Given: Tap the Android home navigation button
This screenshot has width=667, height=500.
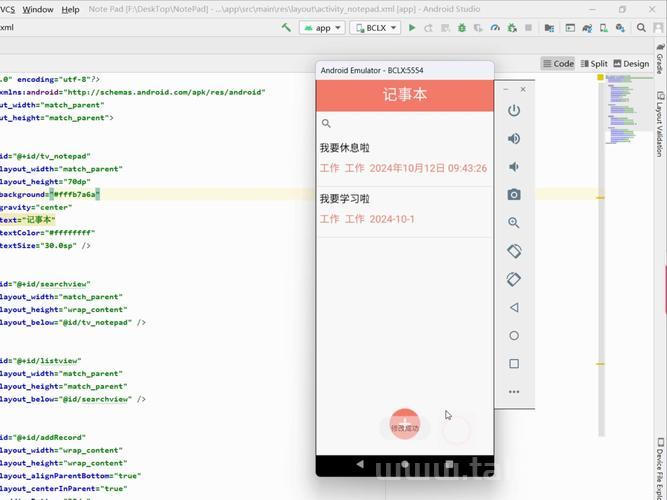Looking at the screenshot, I should click(x=405, y=464).
